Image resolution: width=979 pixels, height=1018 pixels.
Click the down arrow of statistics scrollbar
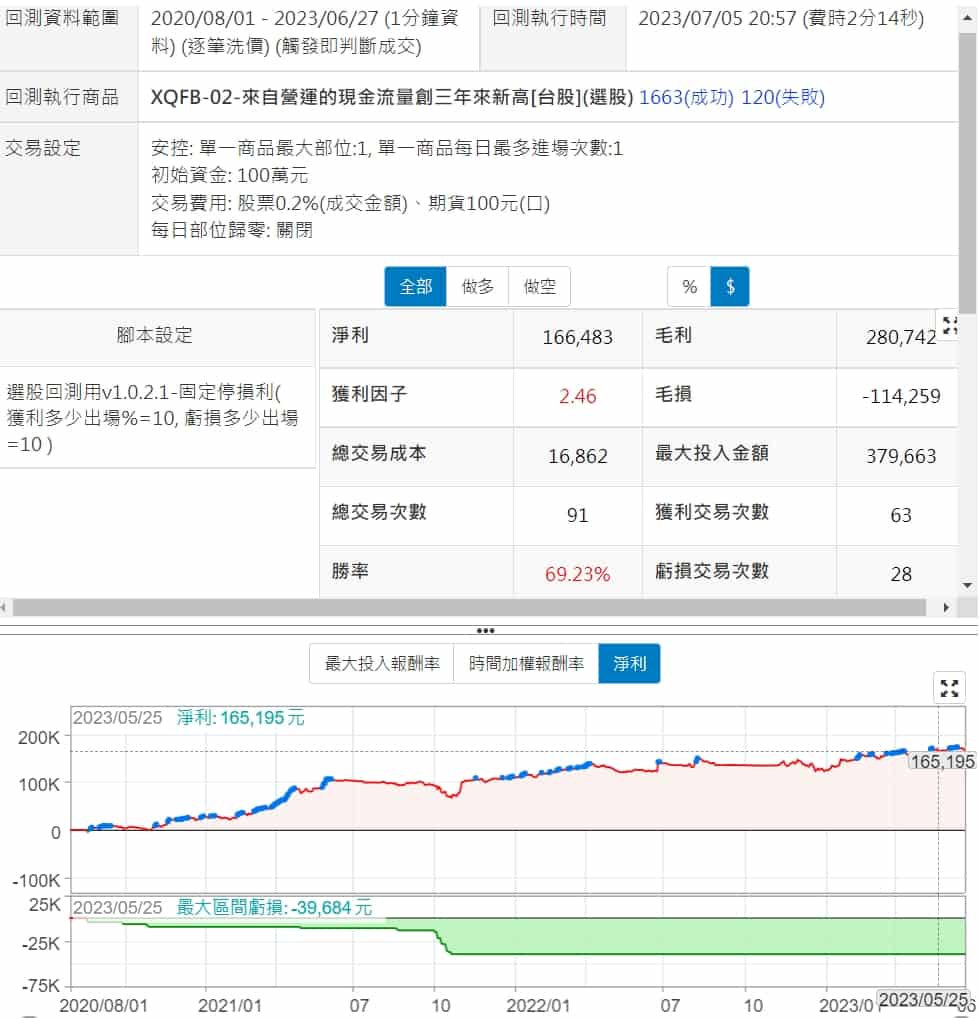click(967, 585)
